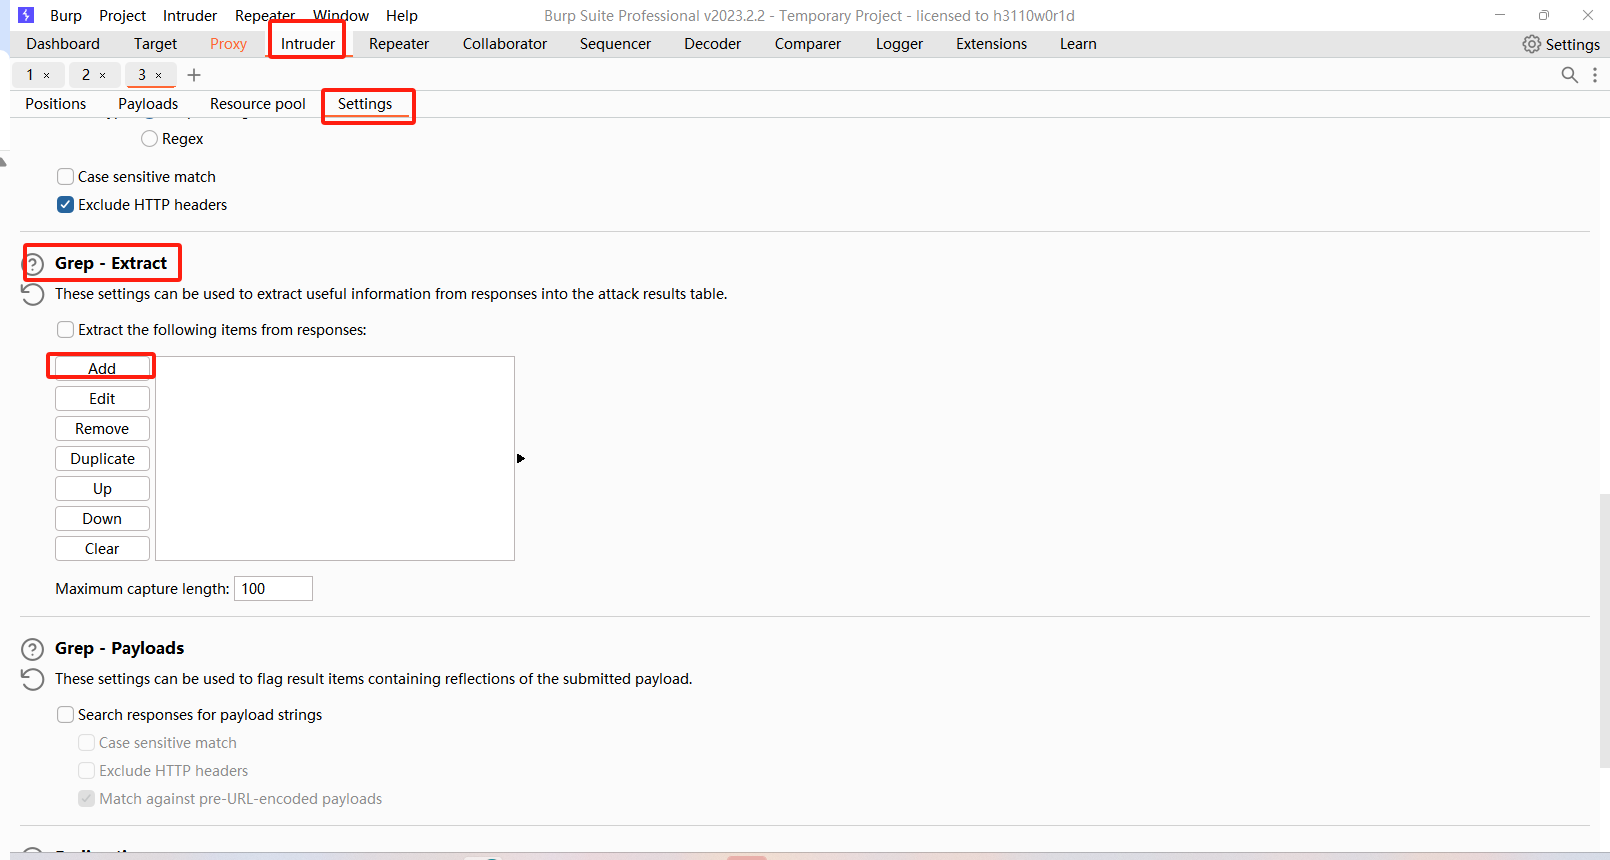Switch to the Payloads sub-tab
Image resolution: width=1610 pixels, height=860 pixels.
click(148, 104)
